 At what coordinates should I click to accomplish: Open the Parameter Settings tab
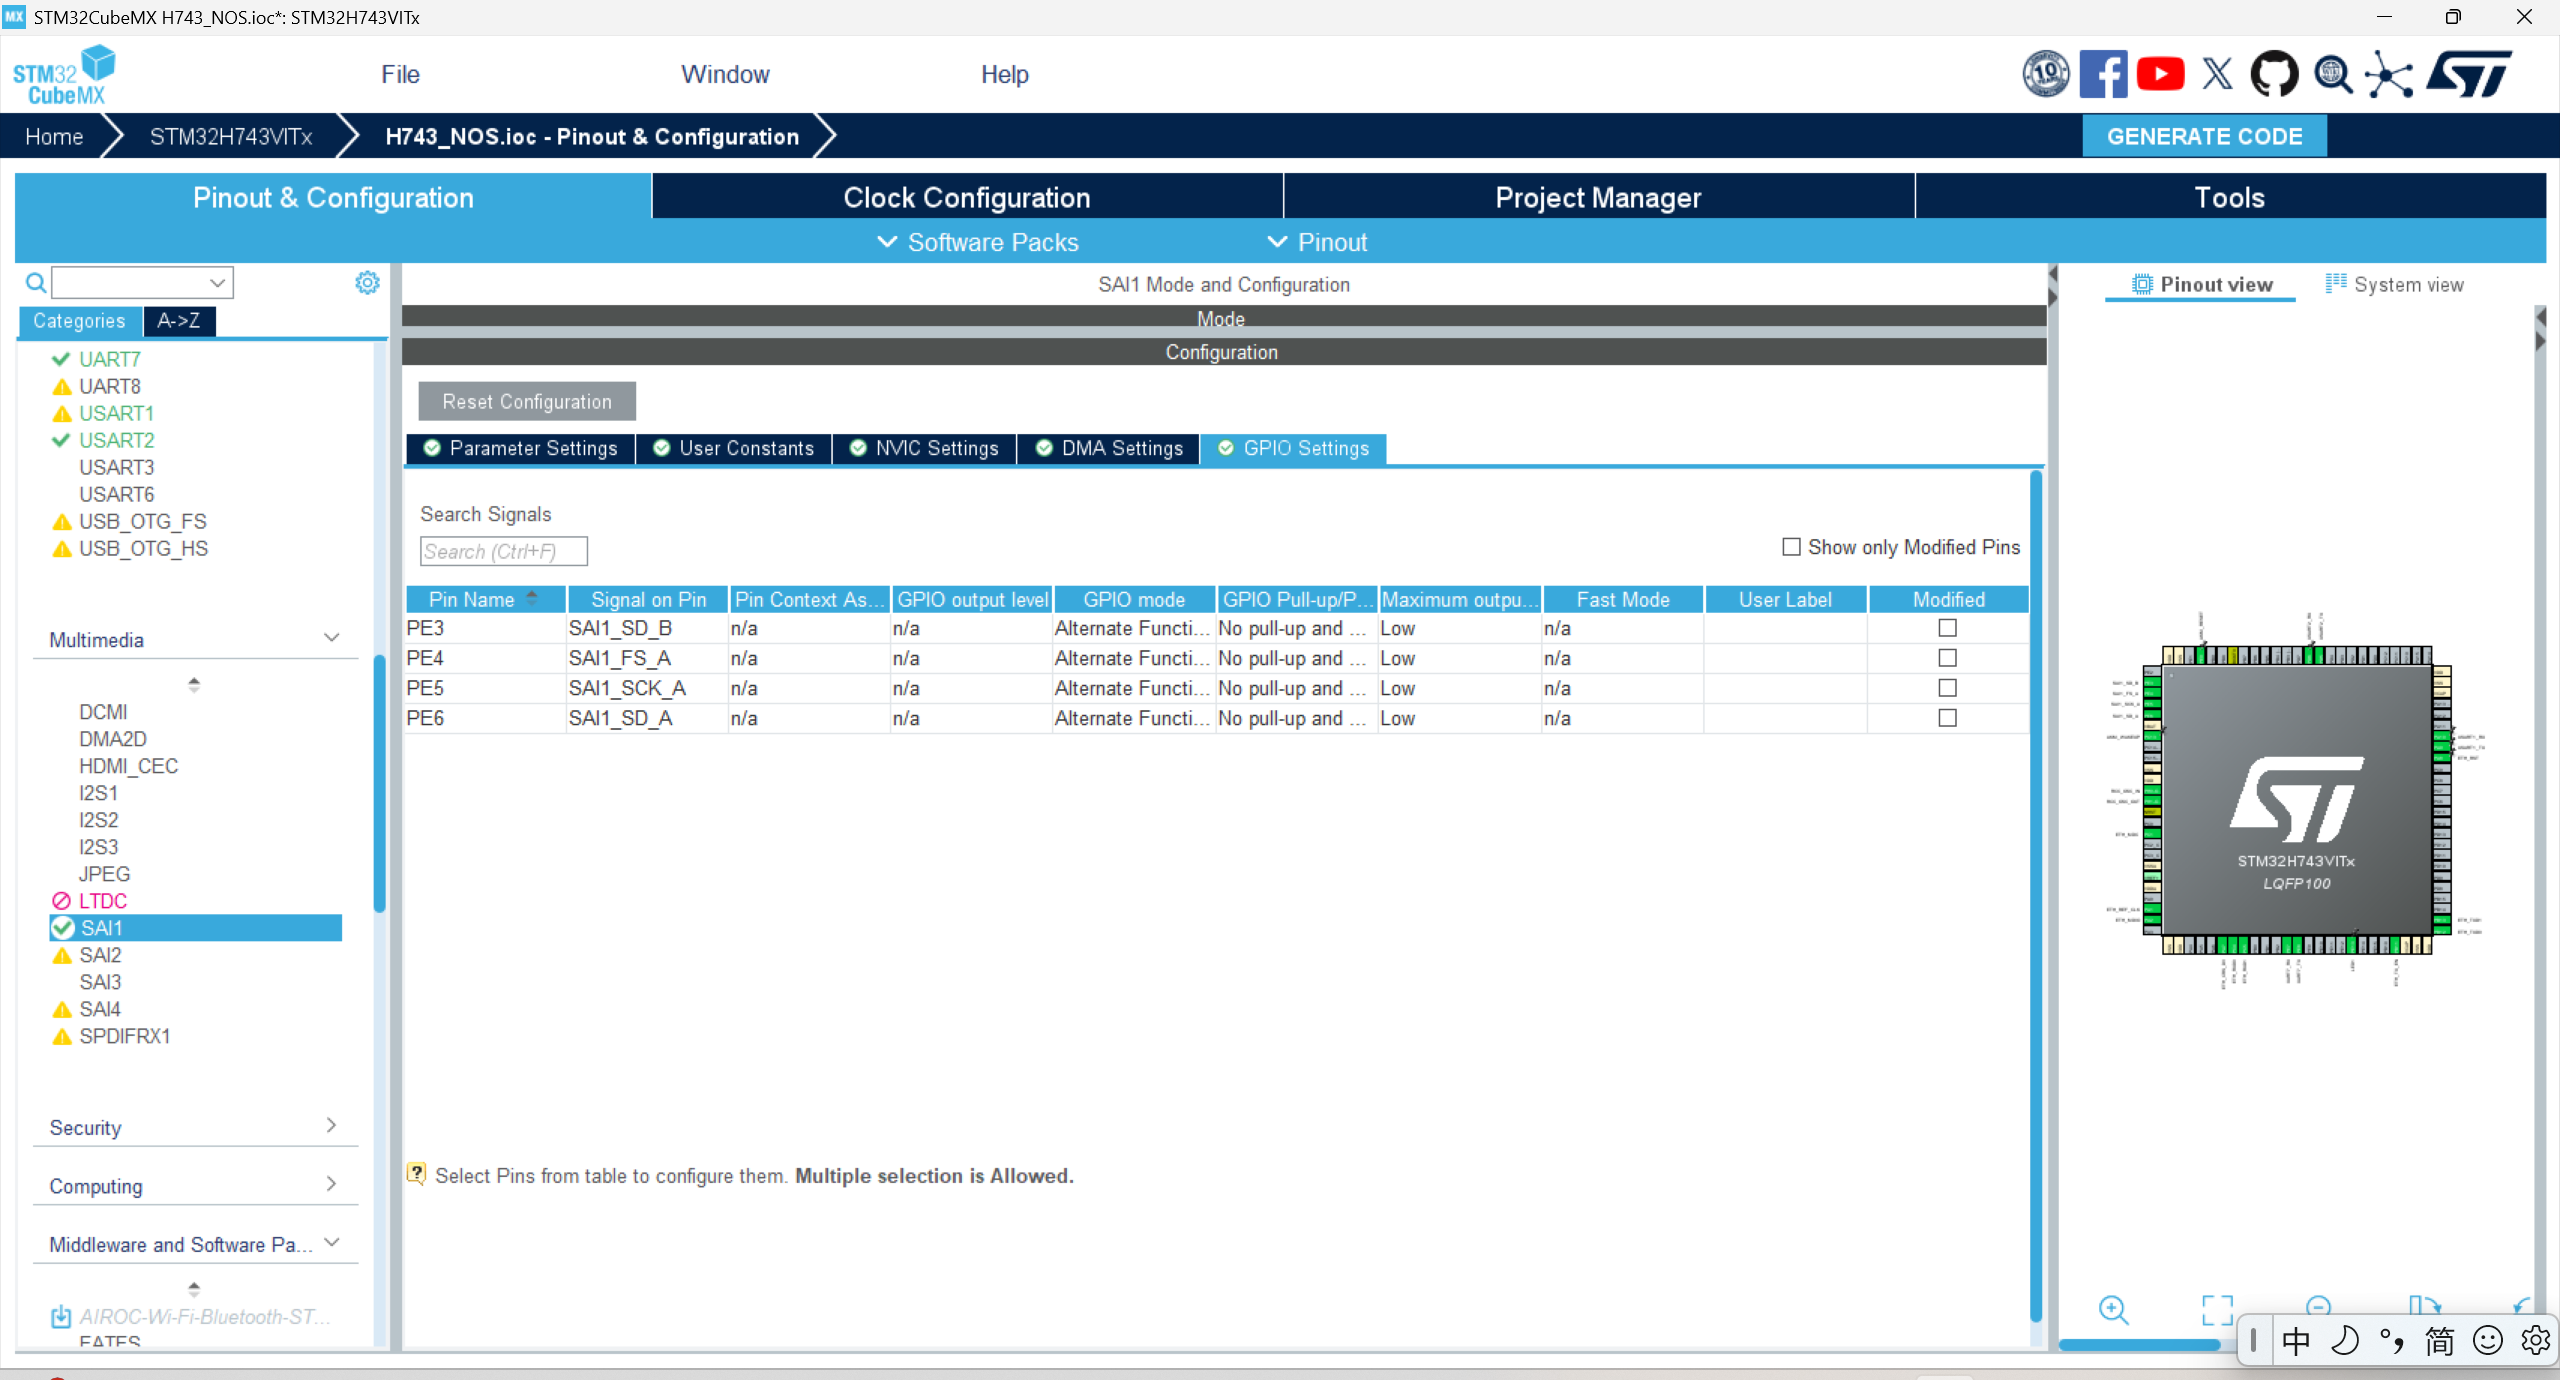click(521, 448)
